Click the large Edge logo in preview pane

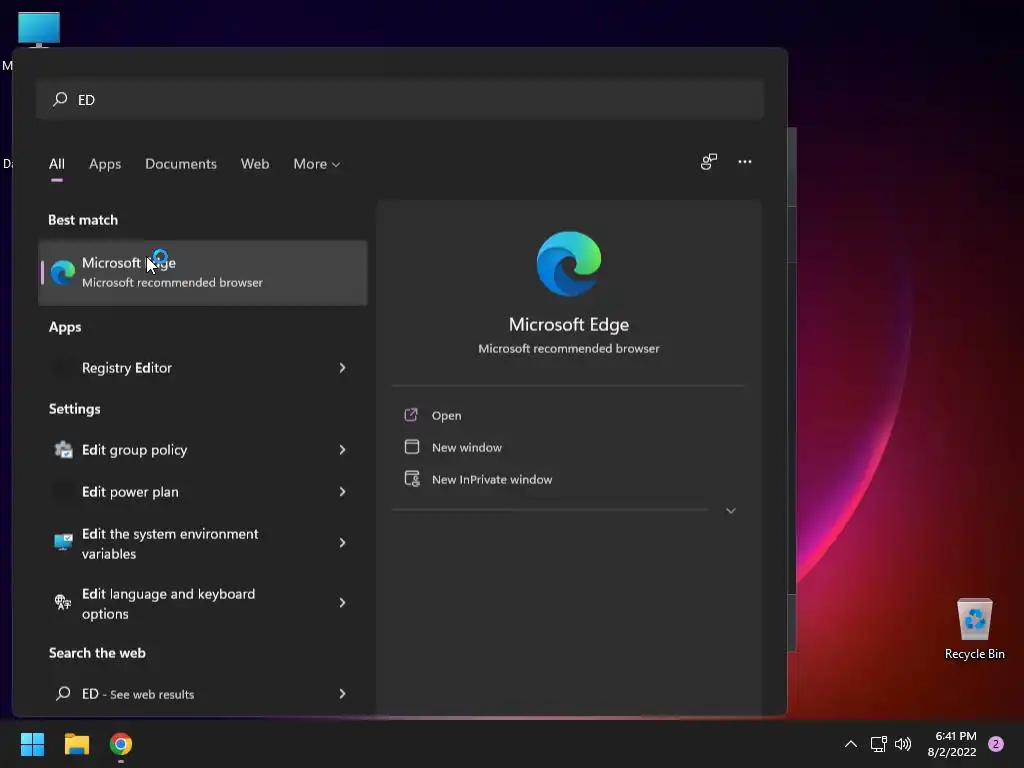point(569,263)
